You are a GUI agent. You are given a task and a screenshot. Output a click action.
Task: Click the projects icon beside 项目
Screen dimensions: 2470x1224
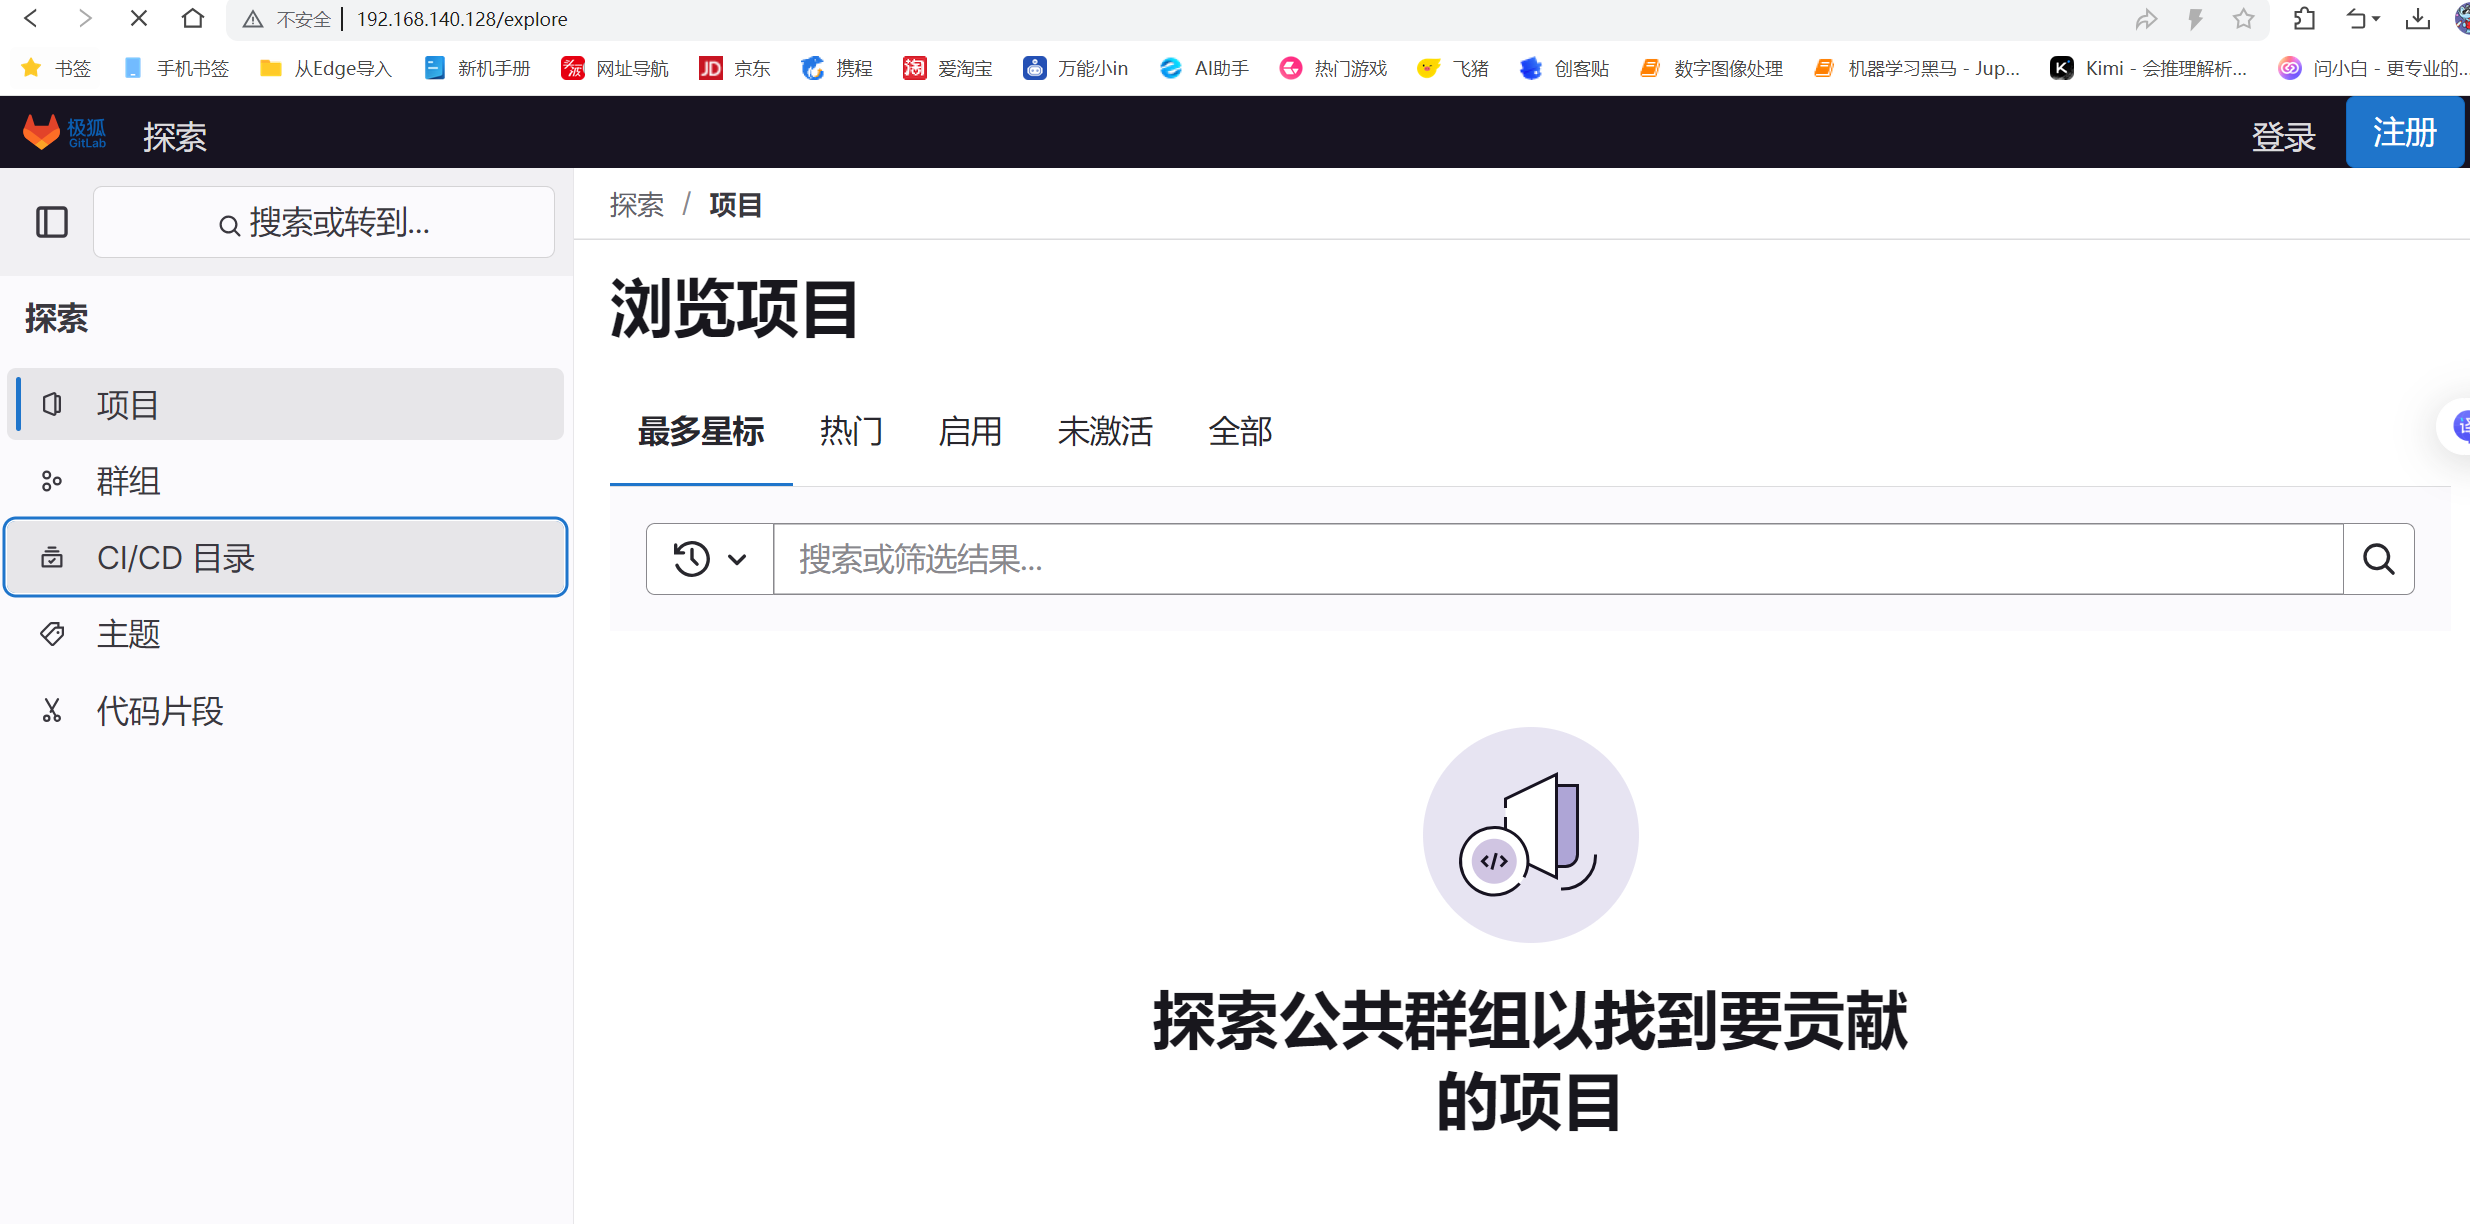[52, 404]
